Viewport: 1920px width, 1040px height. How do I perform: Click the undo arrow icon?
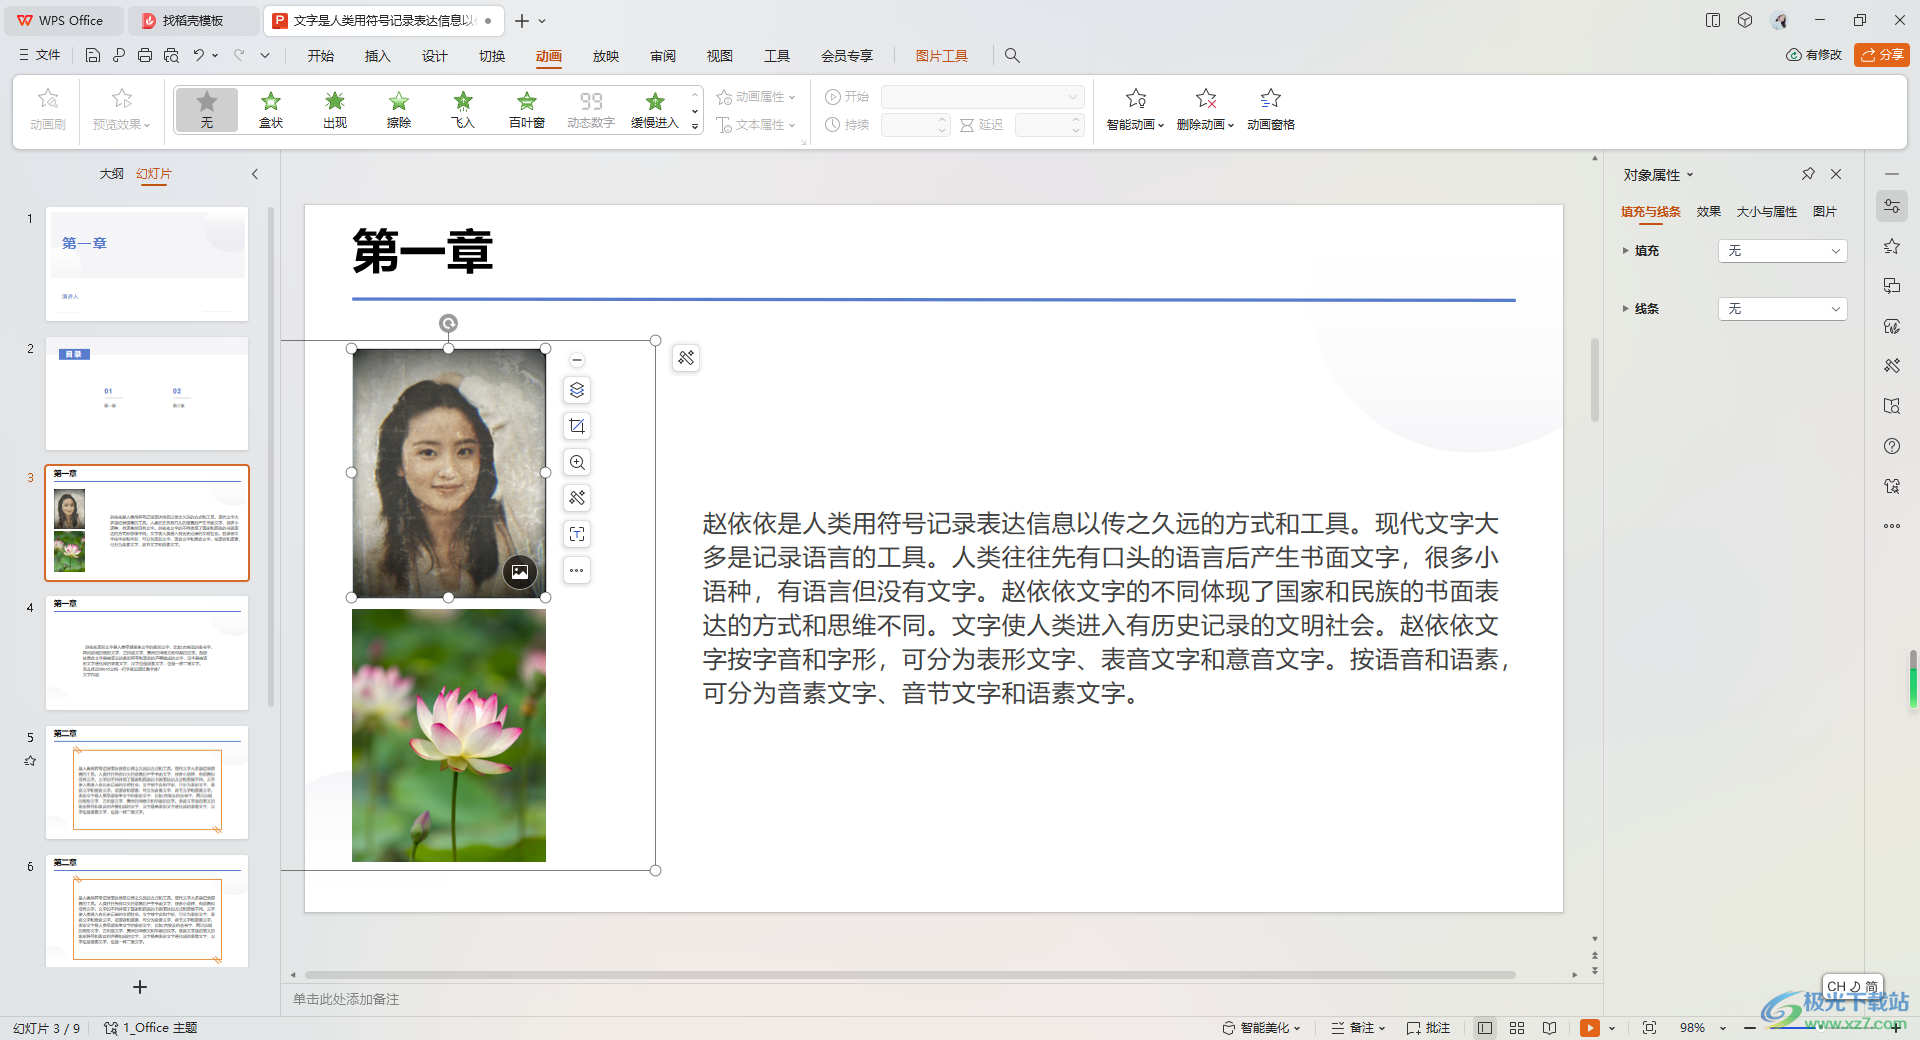pos(199,56)
